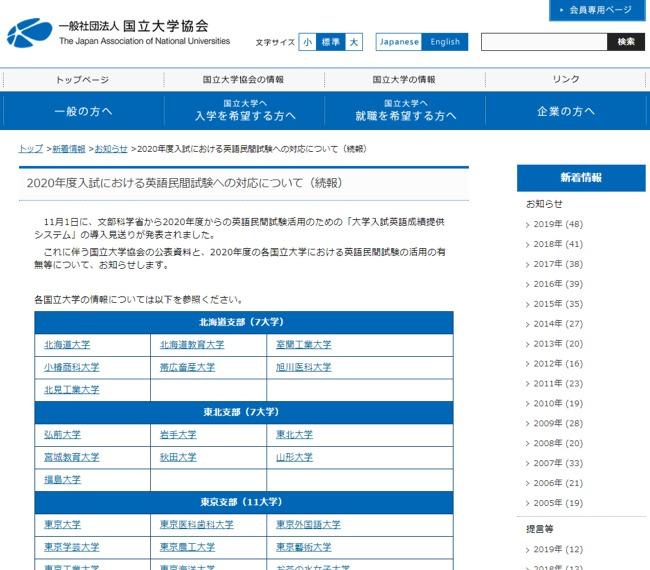
Task: Open リンク menu item
Action: [565, 80]
